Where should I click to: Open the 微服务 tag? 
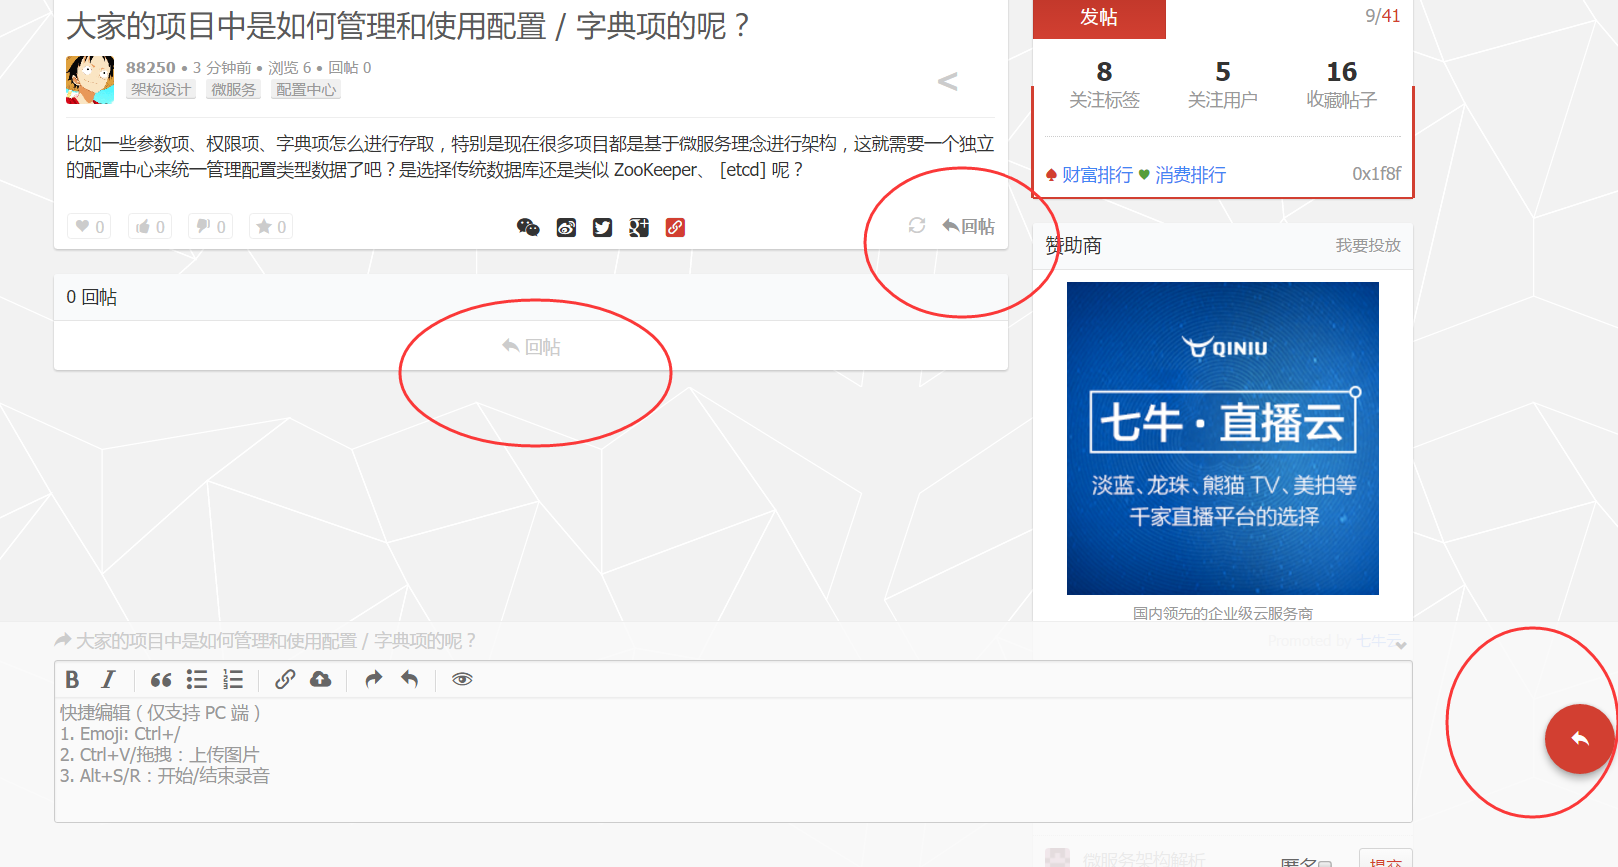[x=234, y=90]
